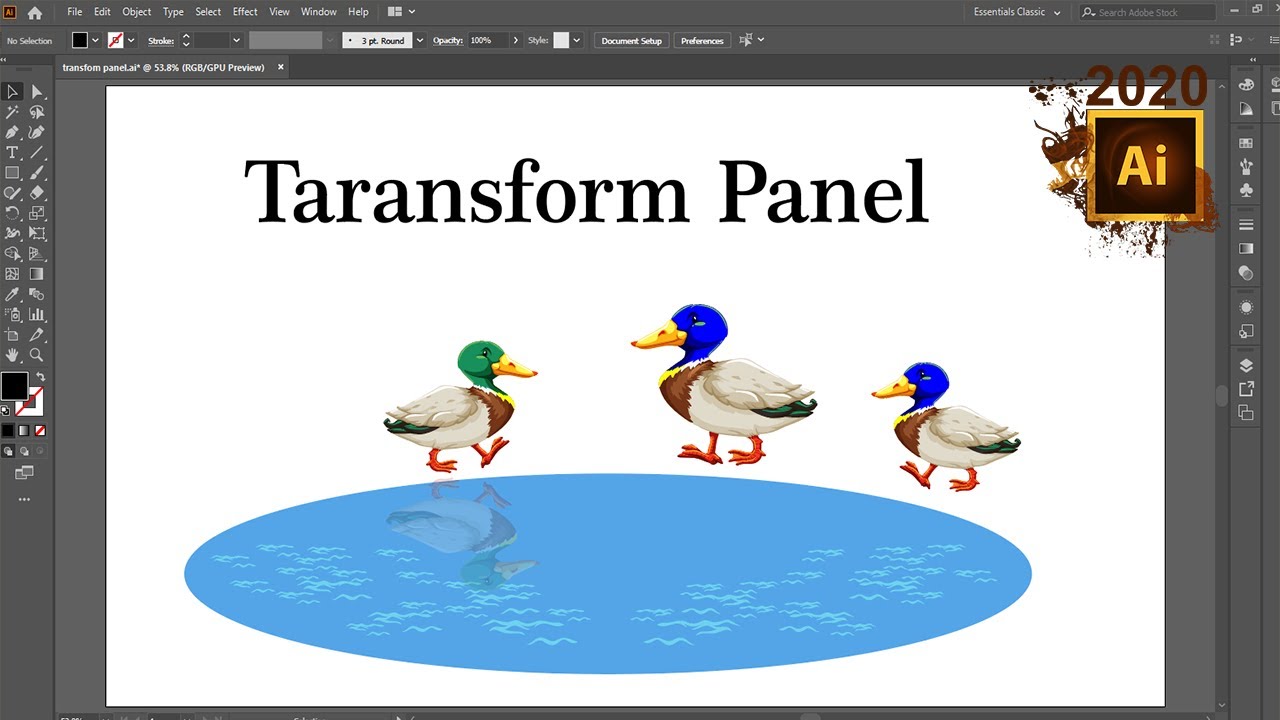1280x720 pixels.
Task: Select the Type tool
Action: point(13,152)
